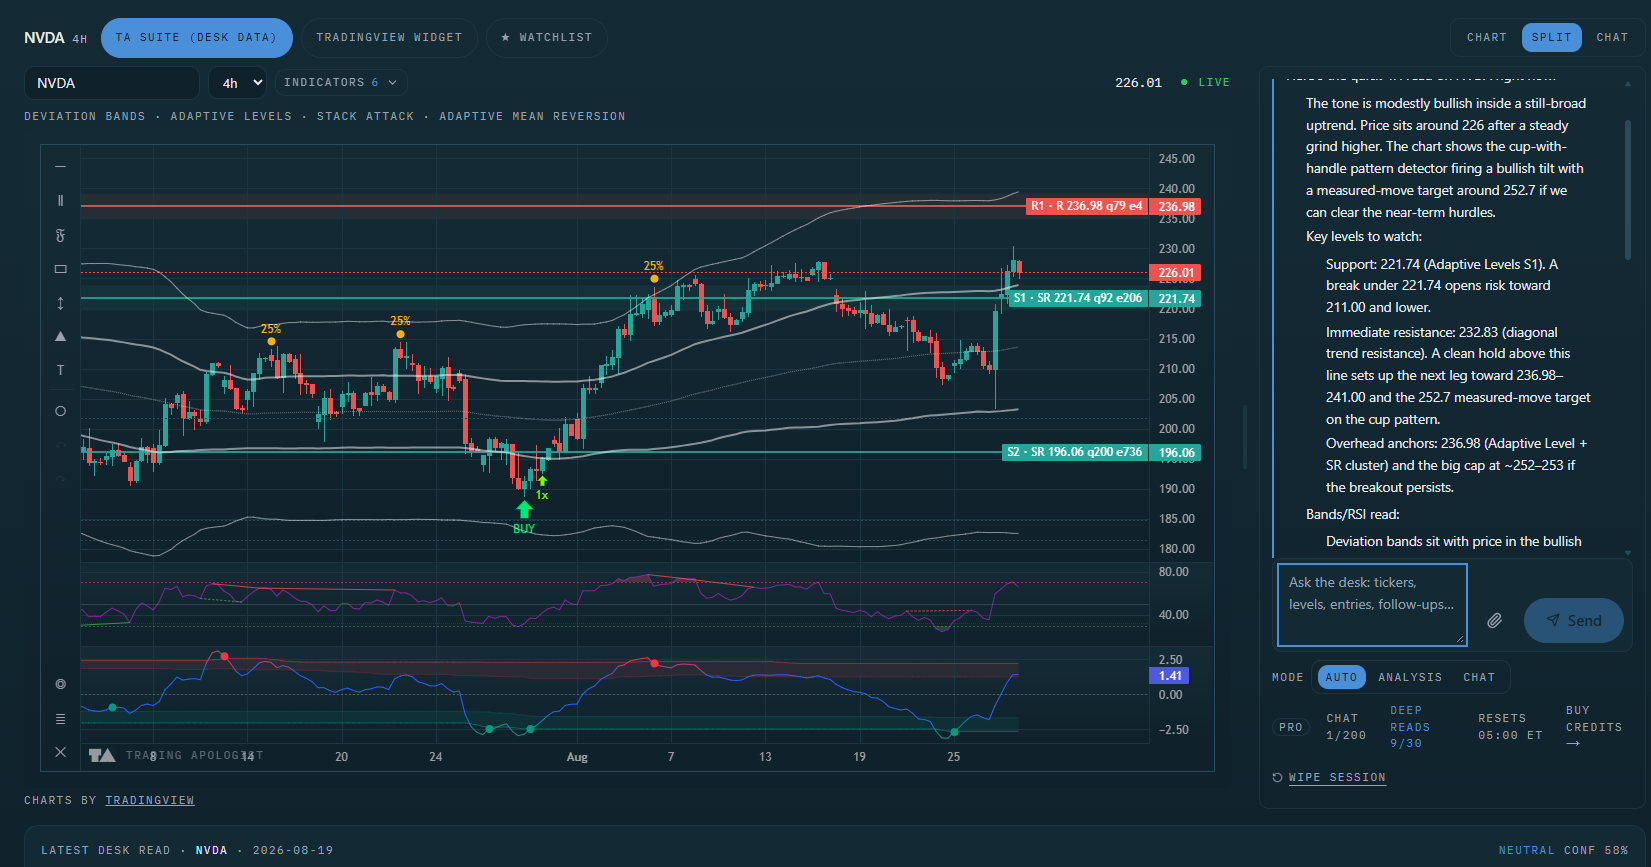Click the TradingView TA logo
Screen dimensions: 1651x867
pyautogui.click(x=102, y=756)
